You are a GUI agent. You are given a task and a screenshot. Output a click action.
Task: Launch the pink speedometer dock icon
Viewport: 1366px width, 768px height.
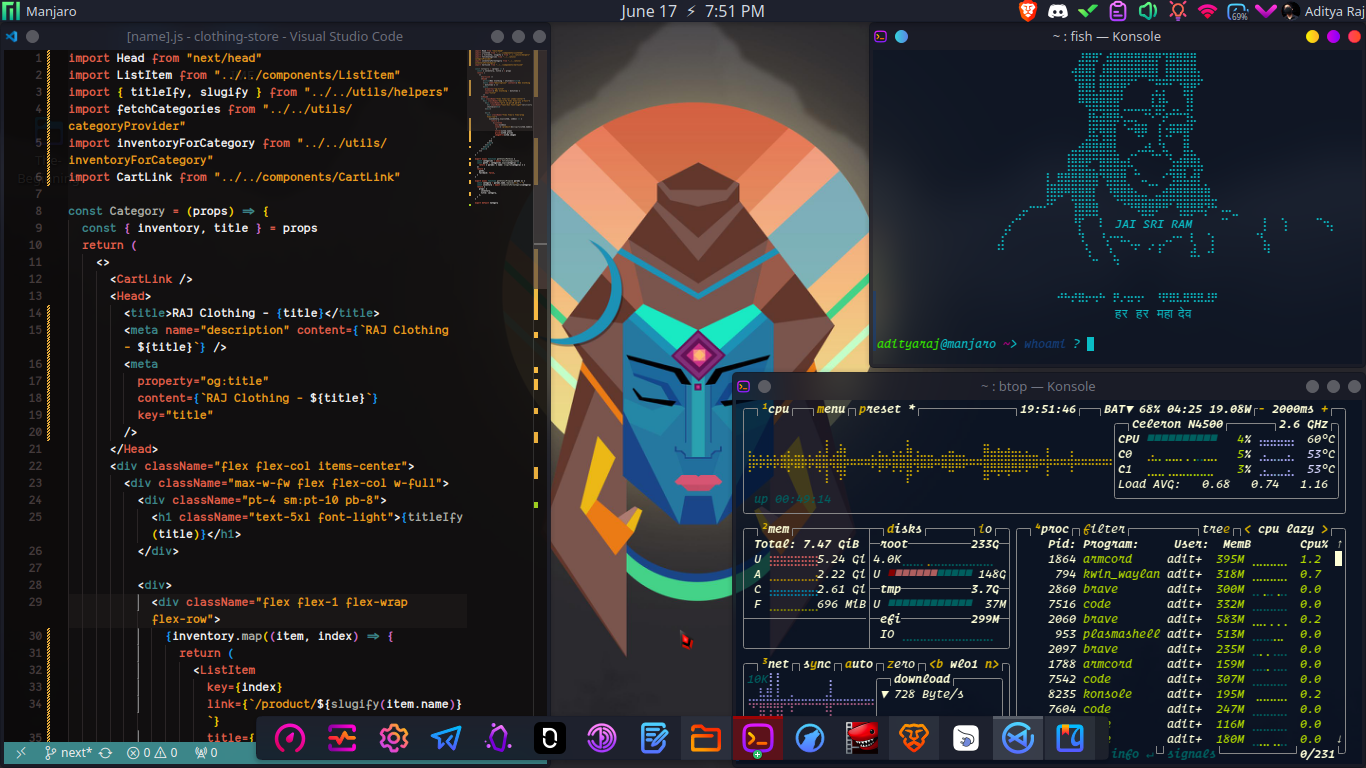click(290, 739)
